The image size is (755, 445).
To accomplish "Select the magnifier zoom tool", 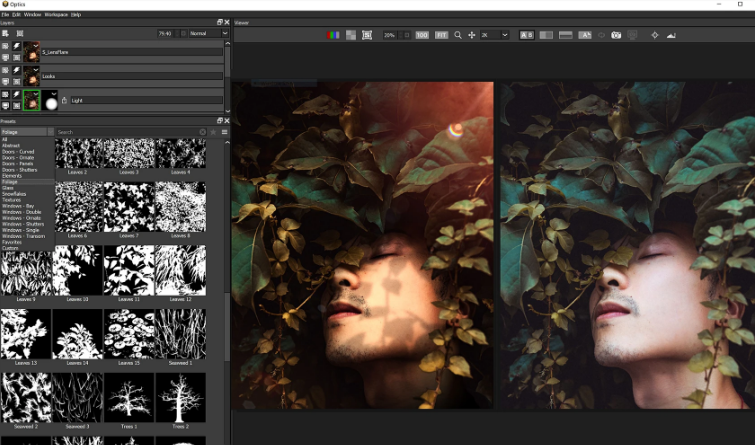I will (x=458, y=35).
